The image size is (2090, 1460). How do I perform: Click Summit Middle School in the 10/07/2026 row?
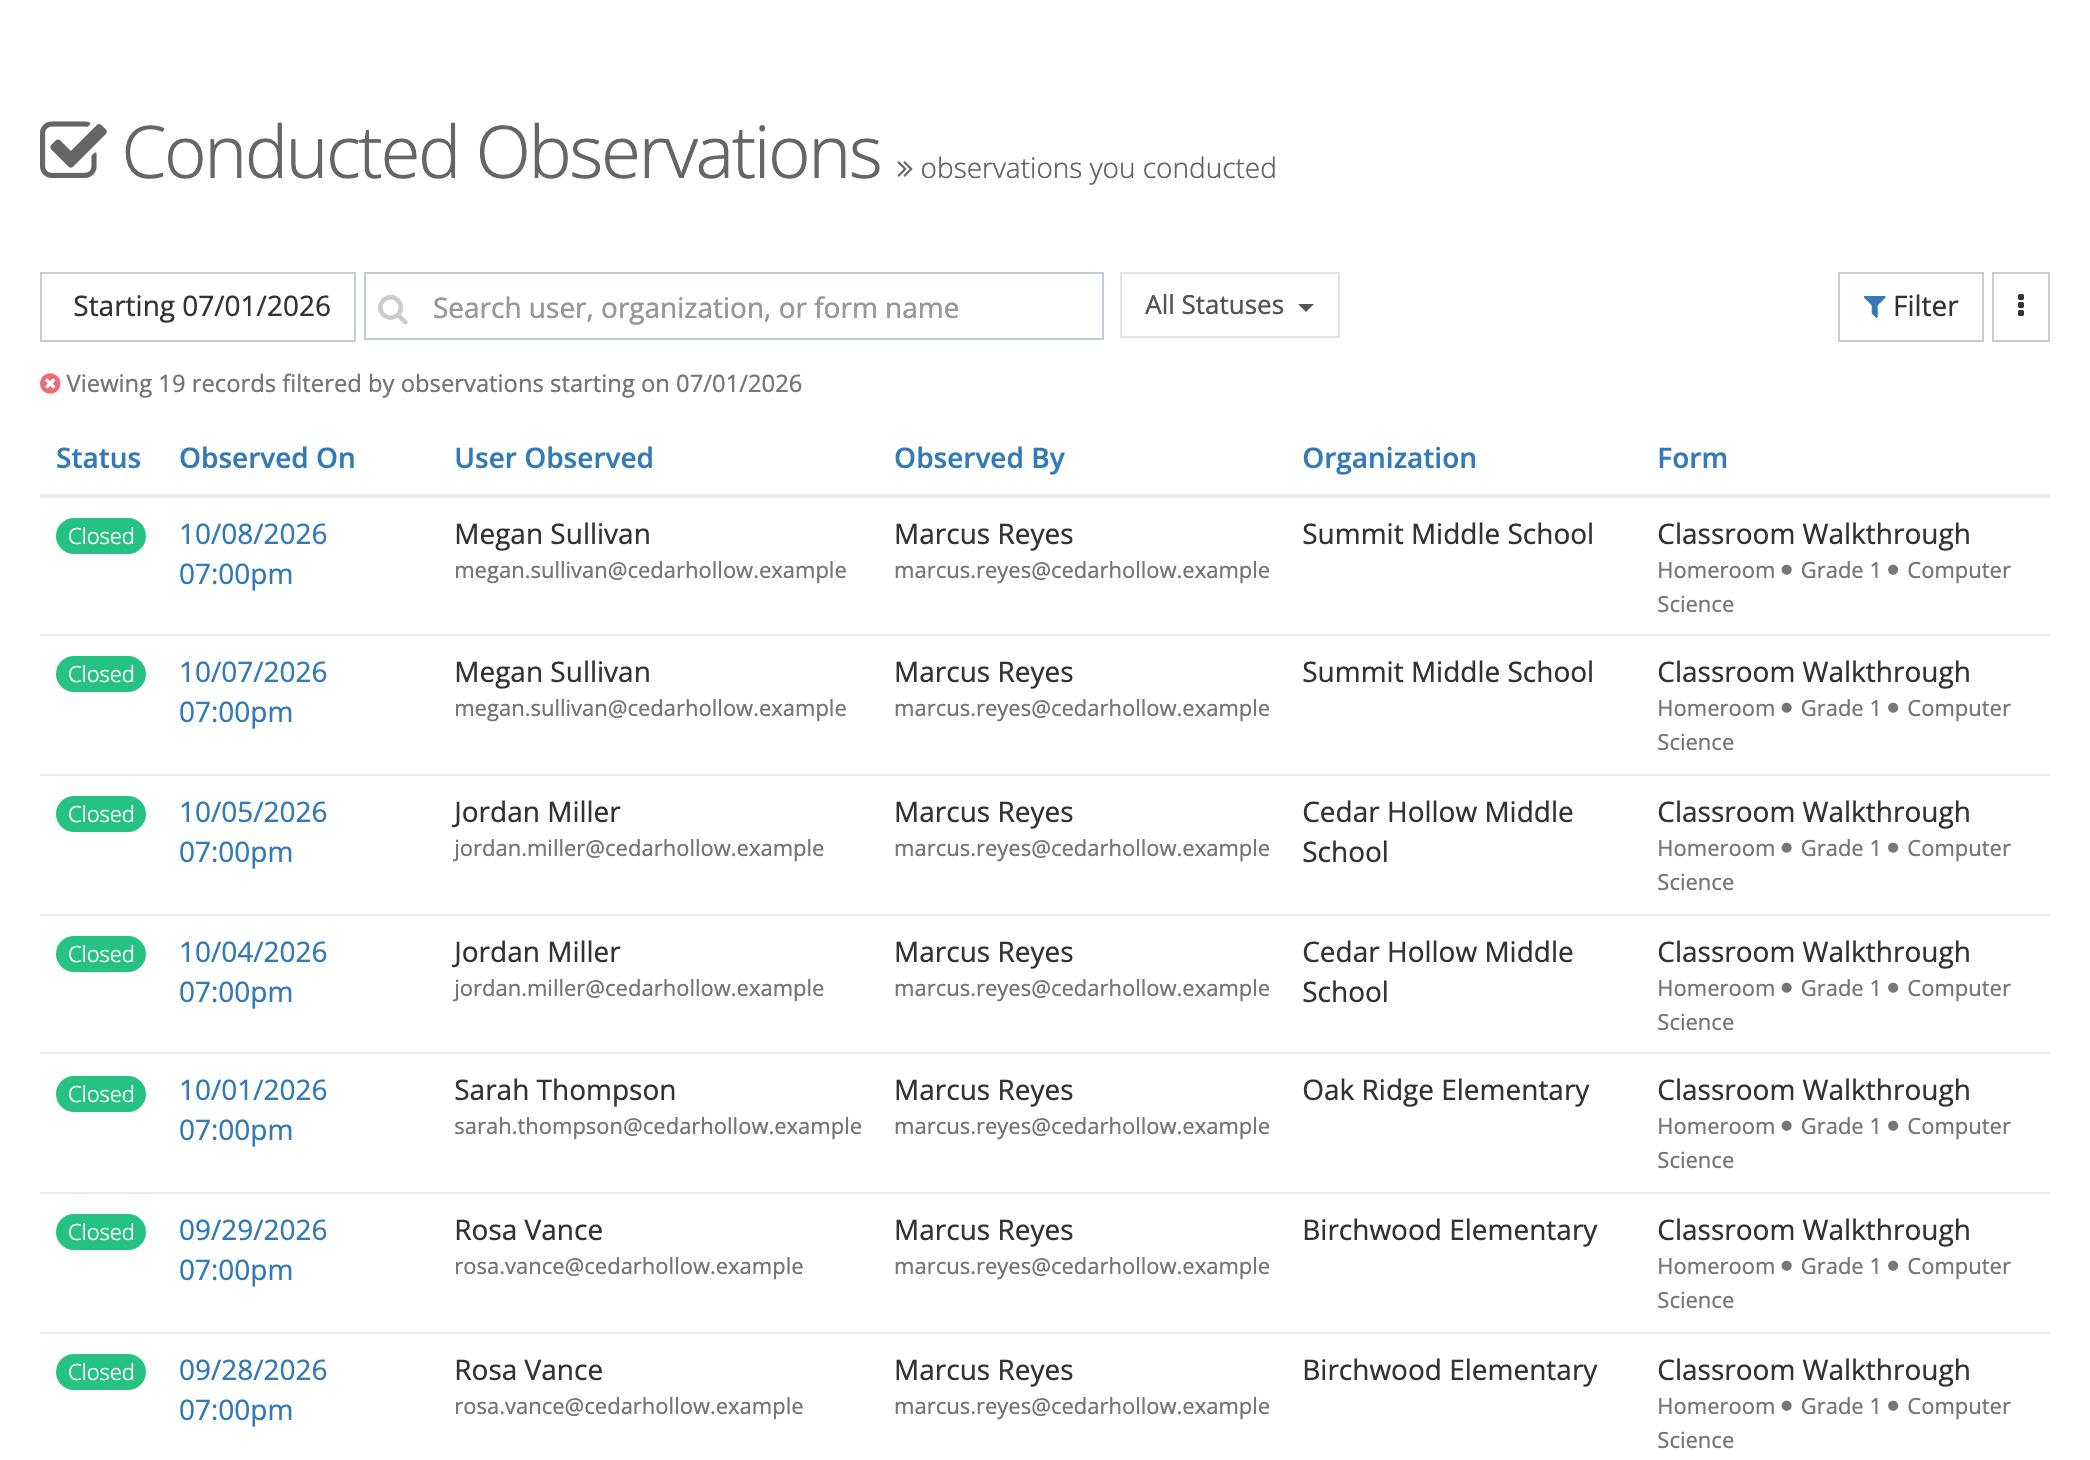click(x=1447, y=672)
